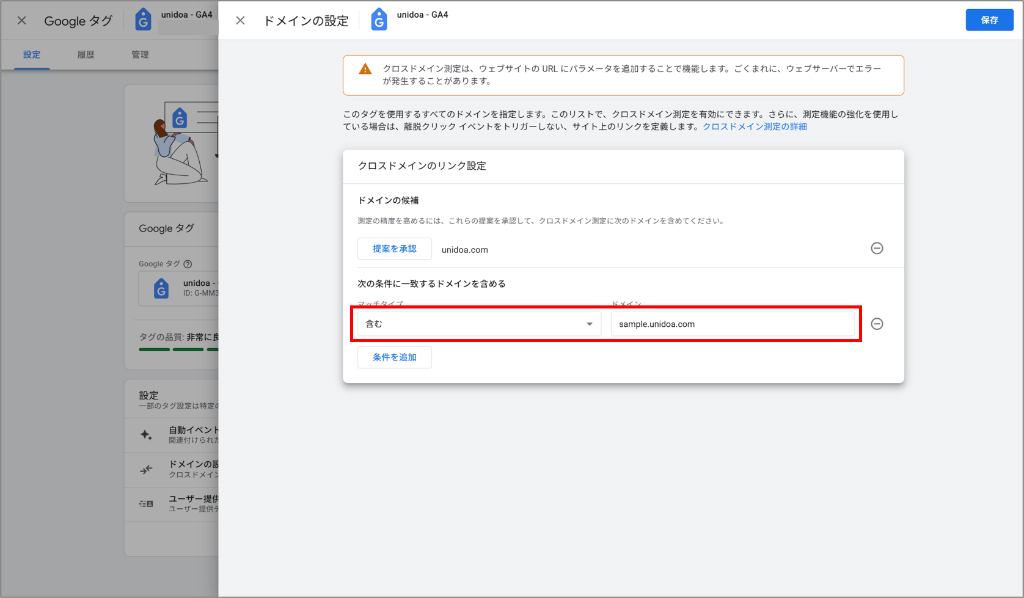Viewport: 1024px width, 598px height.
Task: Open the クロスドメイン測定の詳細 link
Action: pyautogui.click(x=754, y=127)
